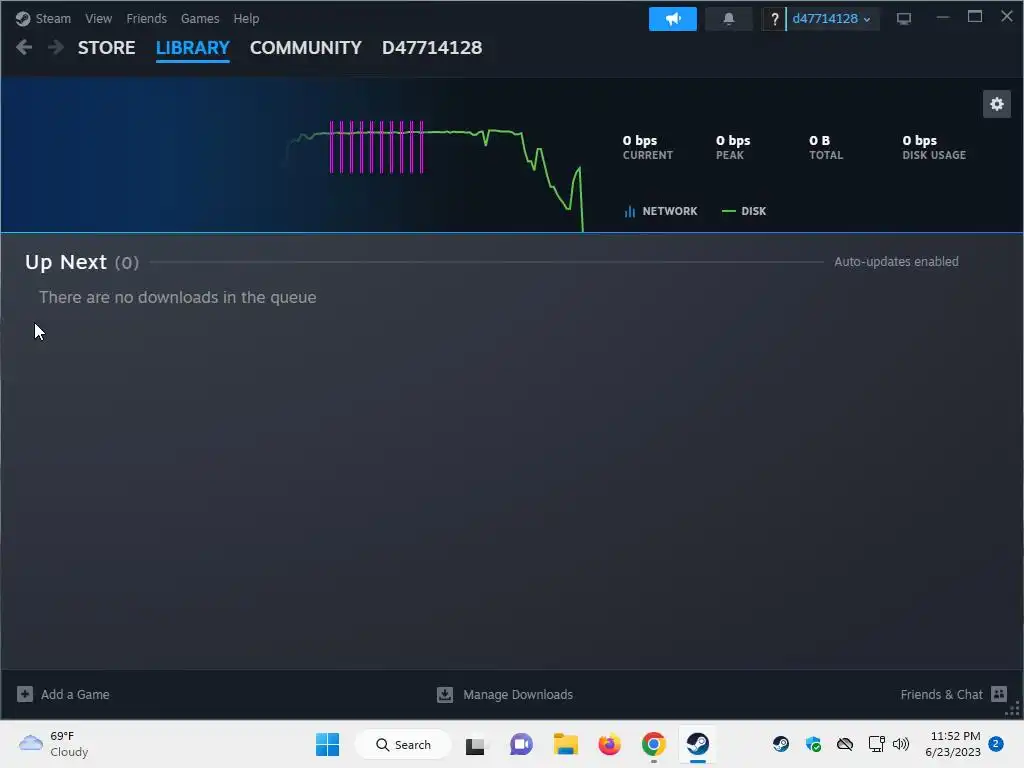Open the Windows Start menu
Screen dimensions: 1024x768
coord(327,744)
